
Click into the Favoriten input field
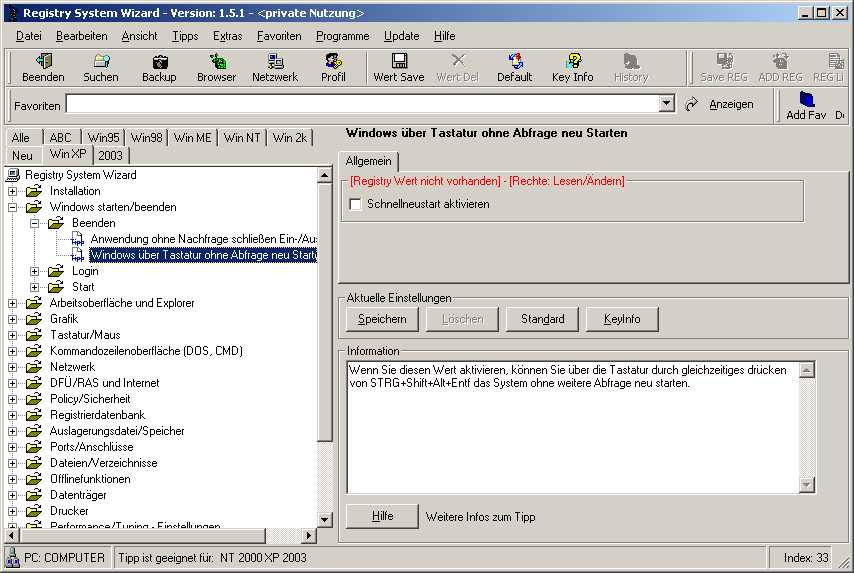(363, 103)
